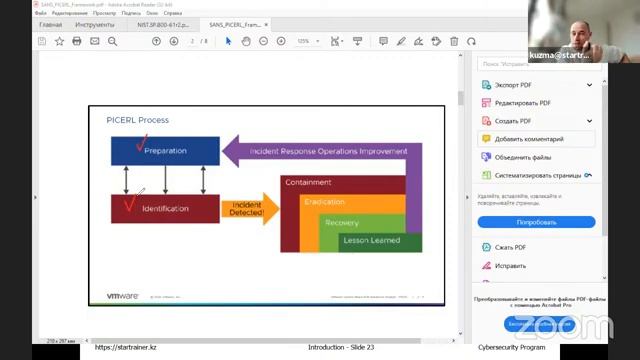The width and height of the screenshot is (640, 360).
Task: Switch to the NIST.SP.800-61r2 document tab
Action: (163, 25)
